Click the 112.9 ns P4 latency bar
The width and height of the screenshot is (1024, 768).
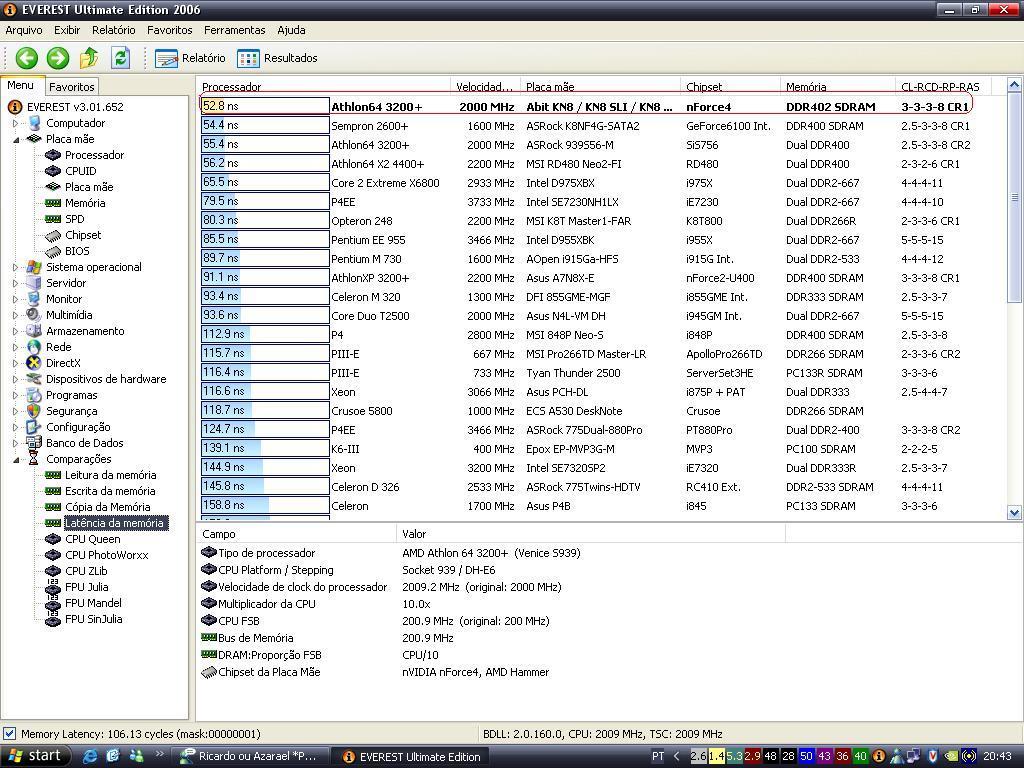265,334
